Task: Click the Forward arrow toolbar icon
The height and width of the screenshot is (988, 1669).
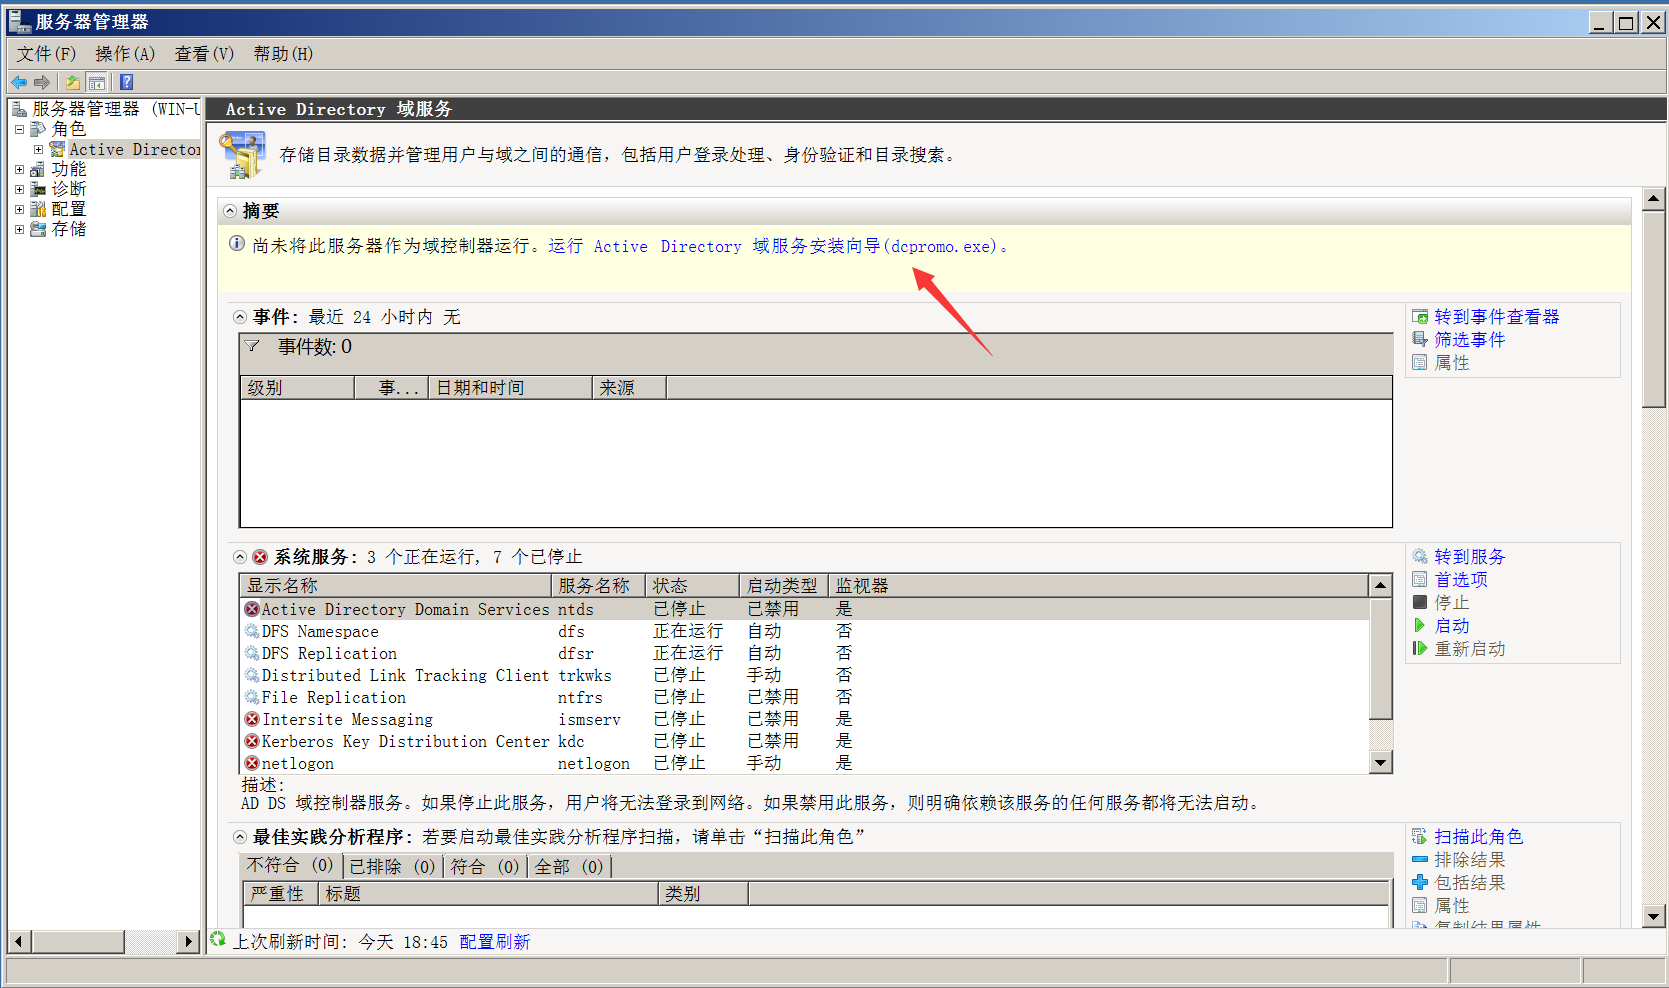Action: click(42, 82)
